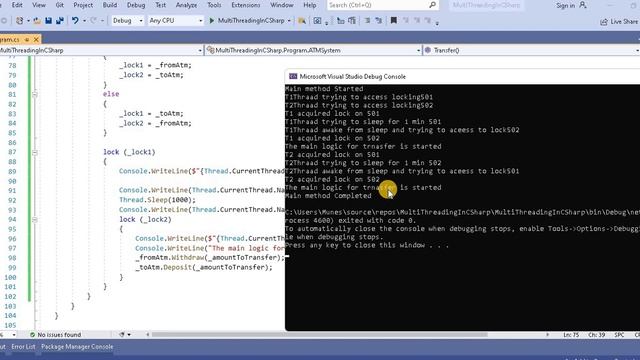The height and width of the screenshot is (360, 640).
Task: Open the Debug menu
Action: 136,5
